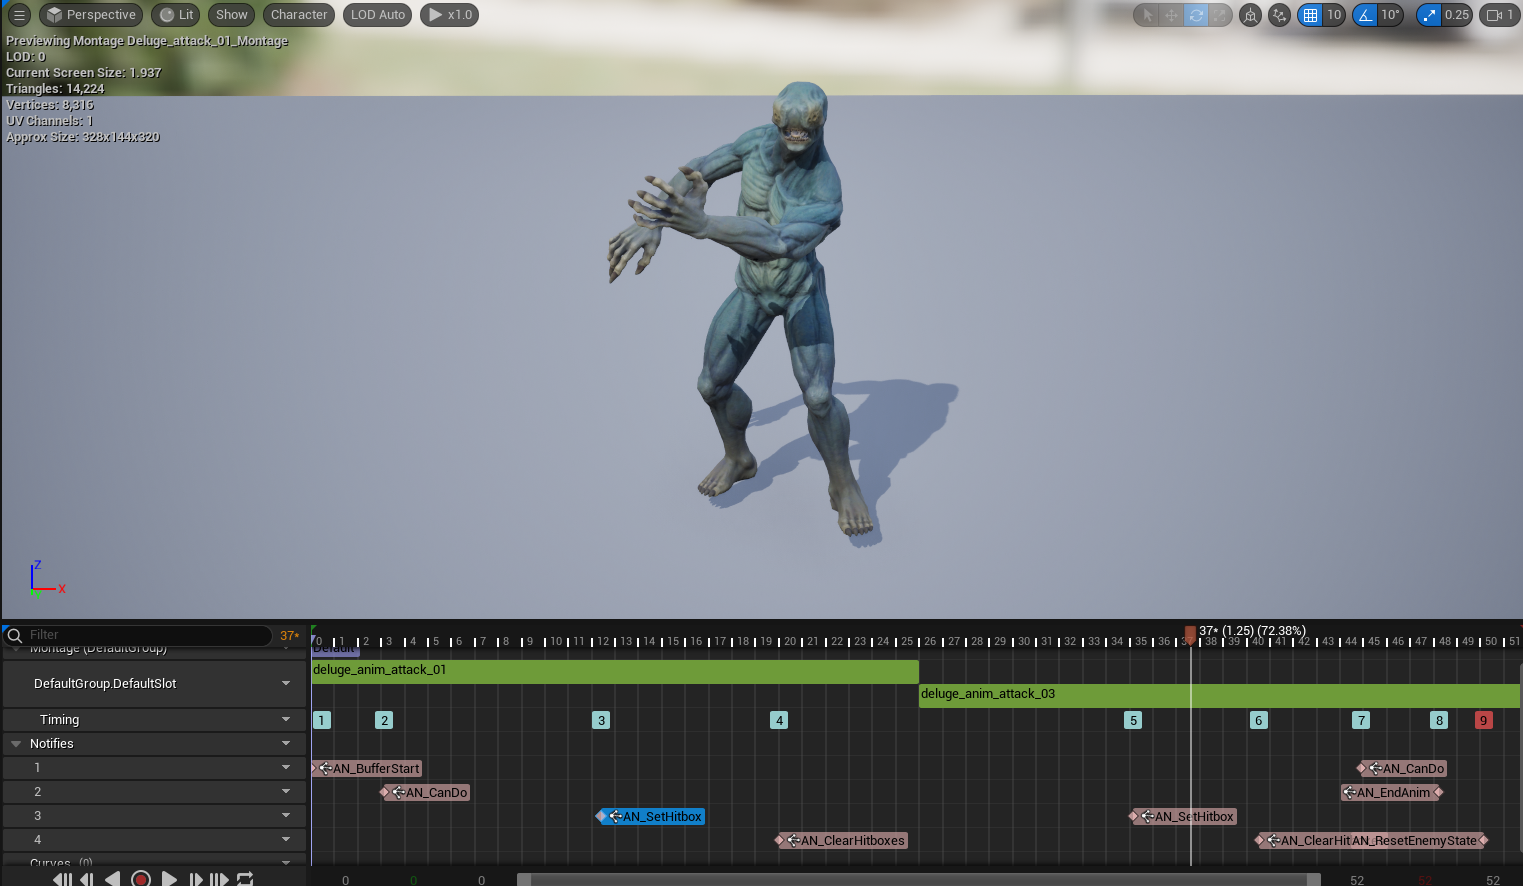Screen dimensions: 1523x886
Task: Open notify track 1 options arrow
Action: pos(286,768)
